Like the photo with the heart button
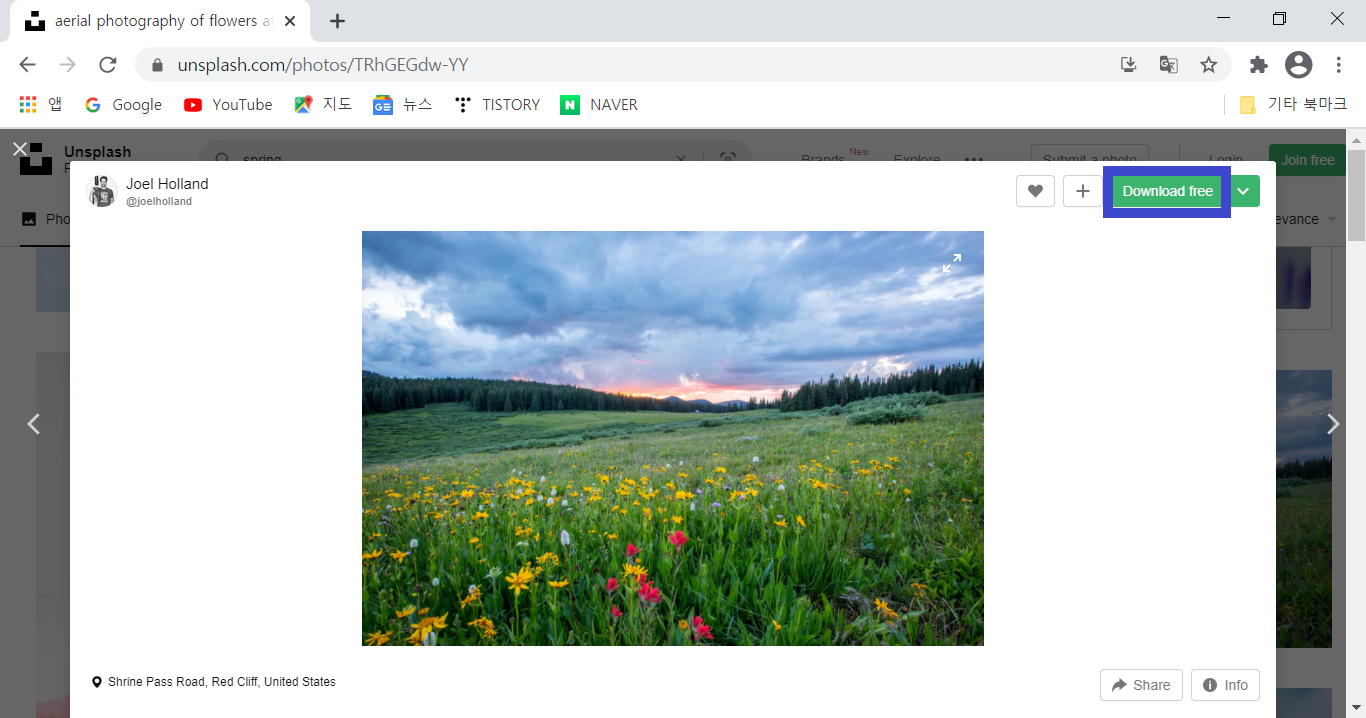1366x718 pixels. pos(1035,191)
